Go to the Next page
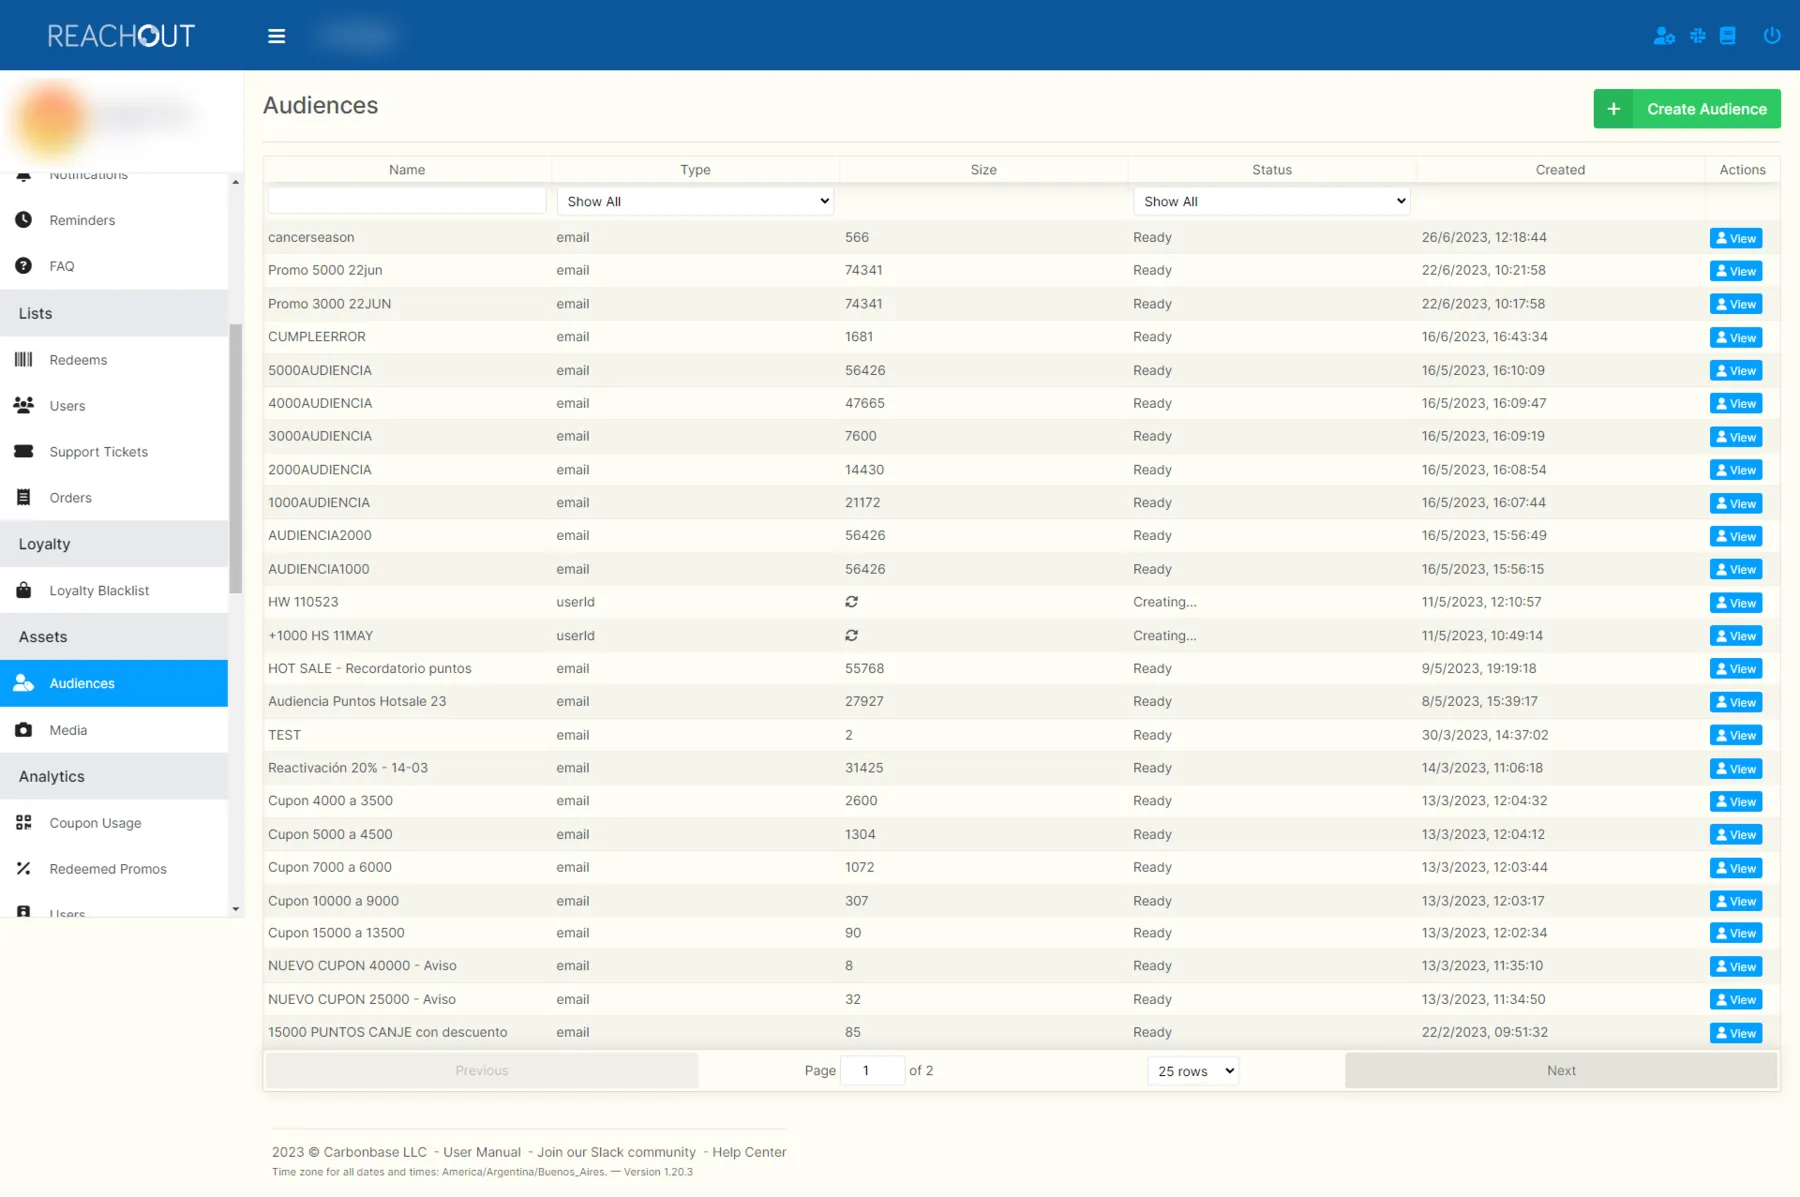This screenshot has height=1197, width=1800. (1561, 1070)
